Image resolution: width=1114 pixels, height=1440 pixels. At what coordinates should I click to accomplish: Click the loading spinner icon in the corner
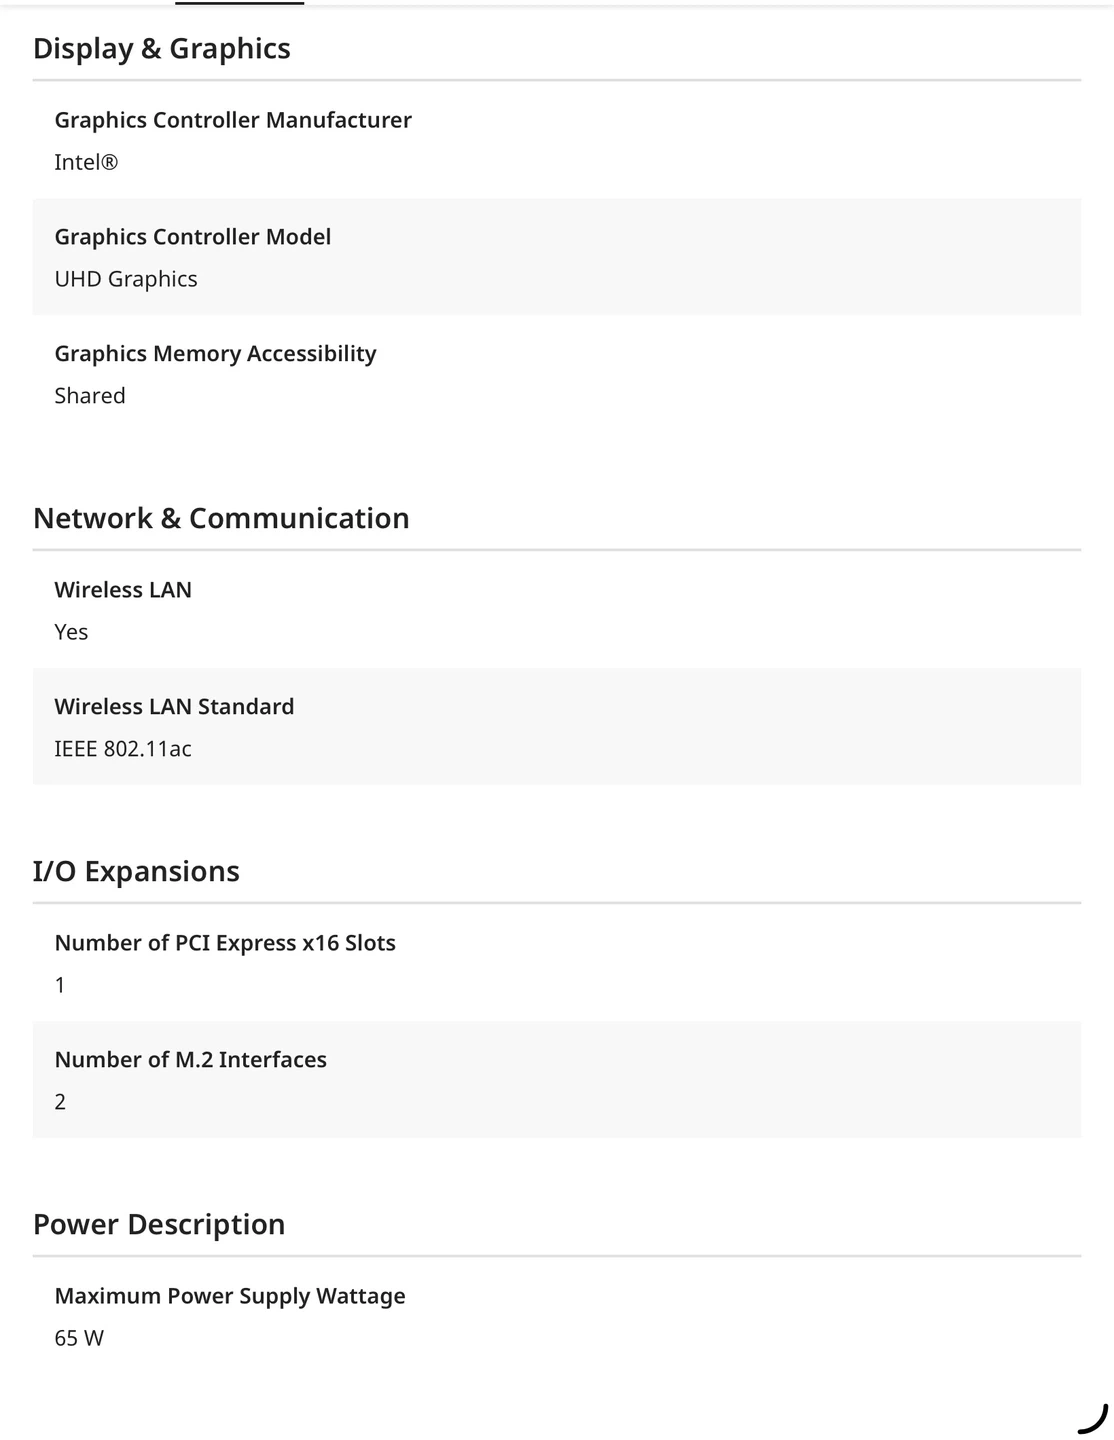(1094, 1419)
